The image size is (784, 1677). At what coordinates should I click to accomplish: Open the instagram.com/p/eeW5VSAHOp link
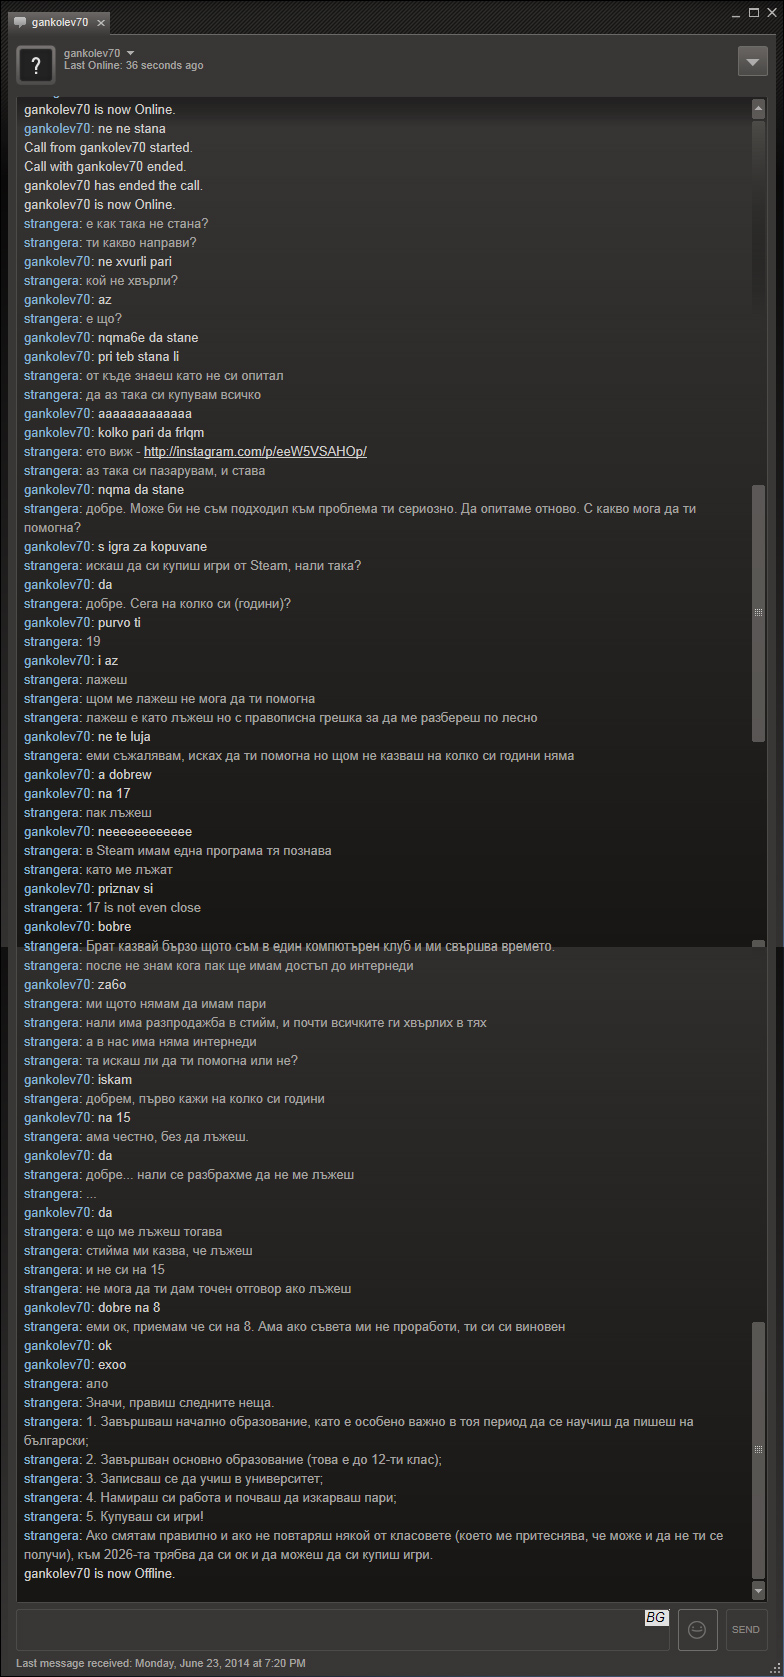click(255, 452)
